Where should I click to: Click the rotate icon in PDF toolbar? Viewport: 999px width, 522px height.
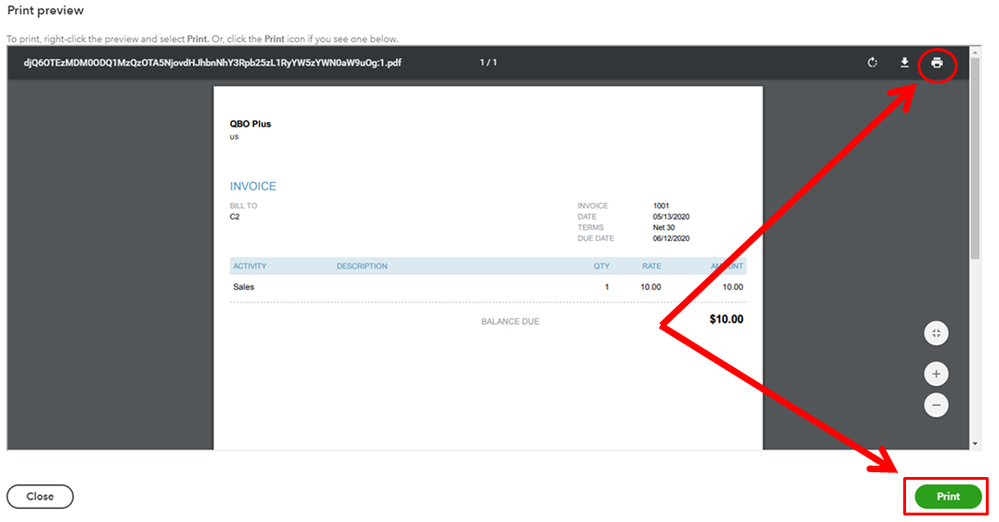pyautogui.click(x=872, y=62)
